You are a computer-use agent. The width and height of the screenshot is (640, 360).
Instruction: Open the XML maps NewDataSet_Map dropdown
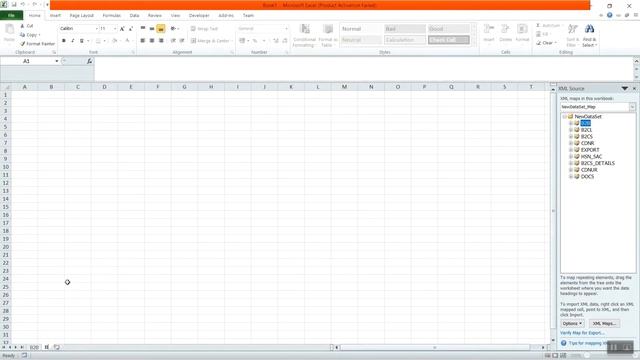pyautogui.click(x=632, y=107)
